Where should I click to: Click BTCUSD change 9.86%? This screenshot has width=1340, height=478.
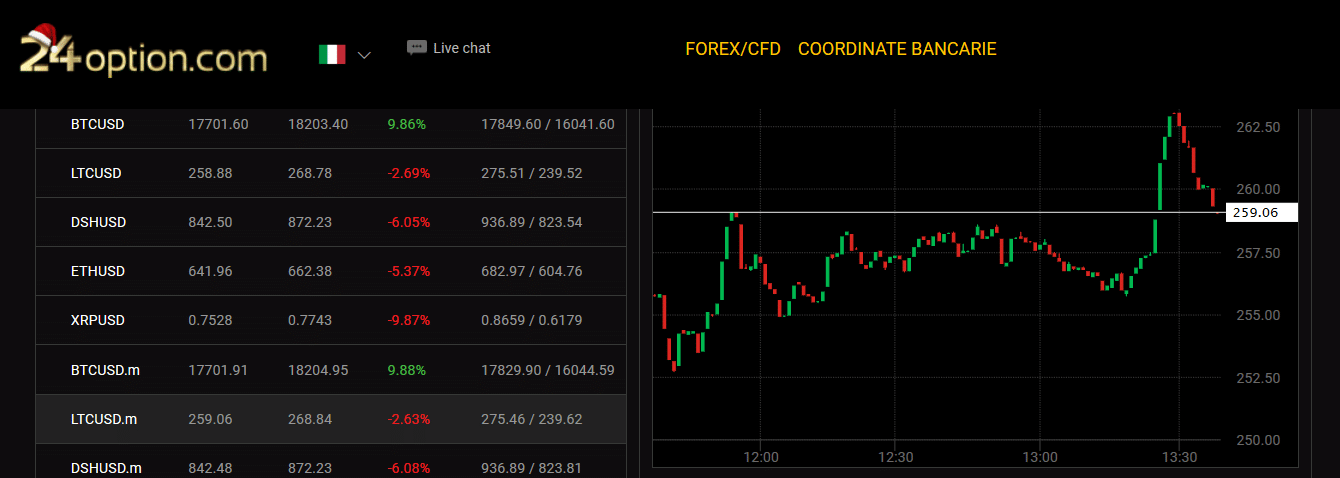click(406, 124)
